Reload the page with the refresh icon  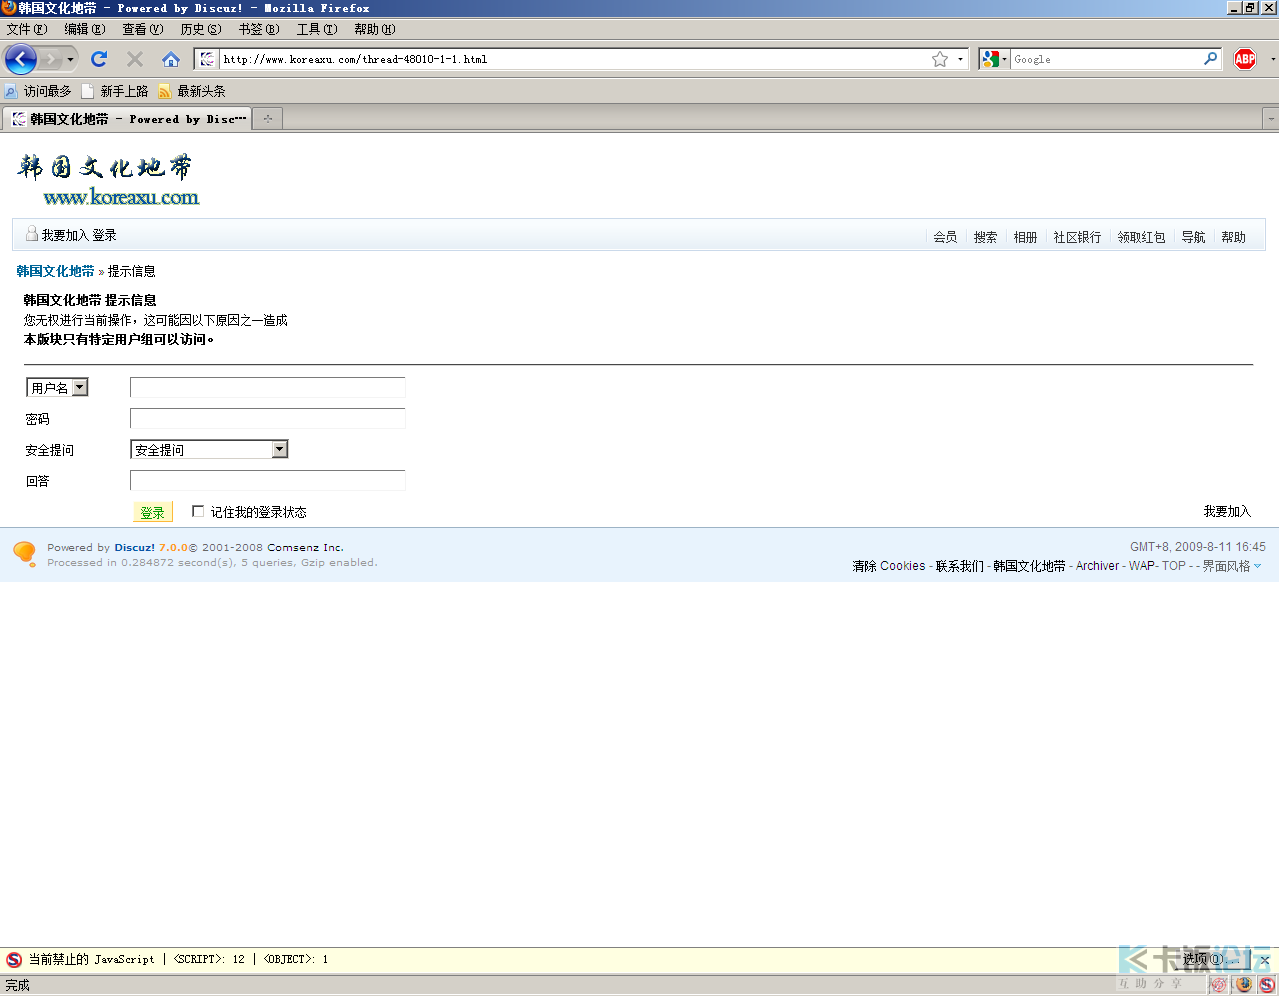pyautogui.click(x=99, y=59)
